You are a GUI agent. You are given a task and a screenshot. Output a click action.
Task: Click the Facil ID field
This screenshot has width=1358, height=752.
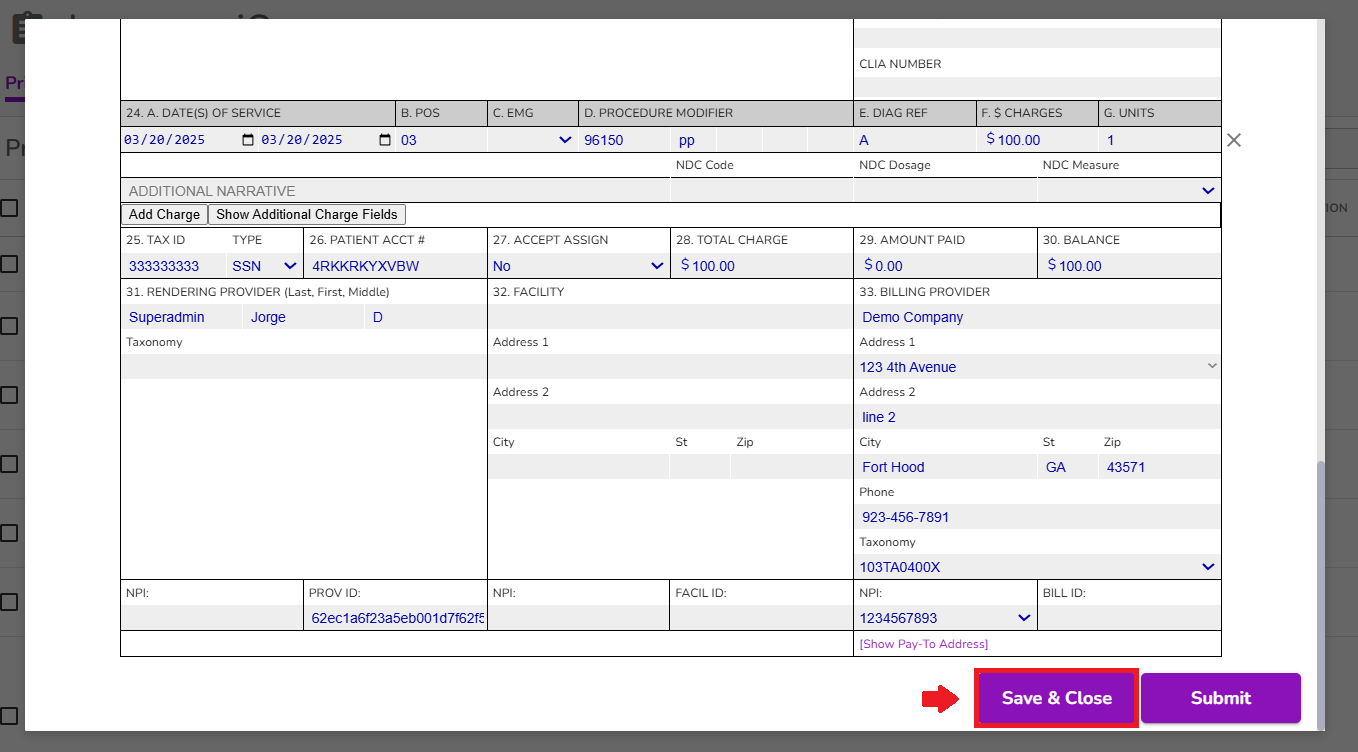[761, 617]
